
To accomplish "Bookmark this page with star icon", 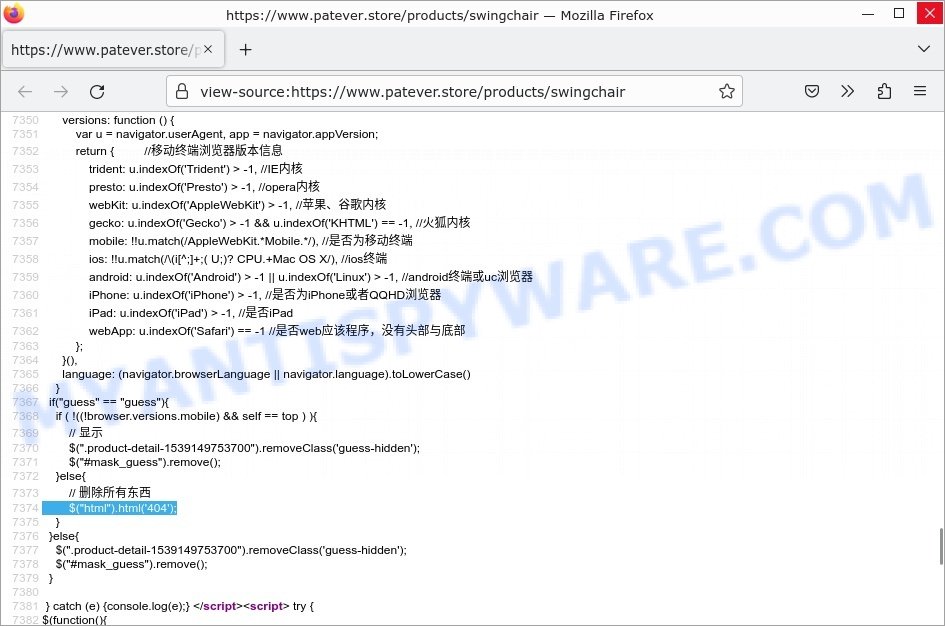I will 727,92.
